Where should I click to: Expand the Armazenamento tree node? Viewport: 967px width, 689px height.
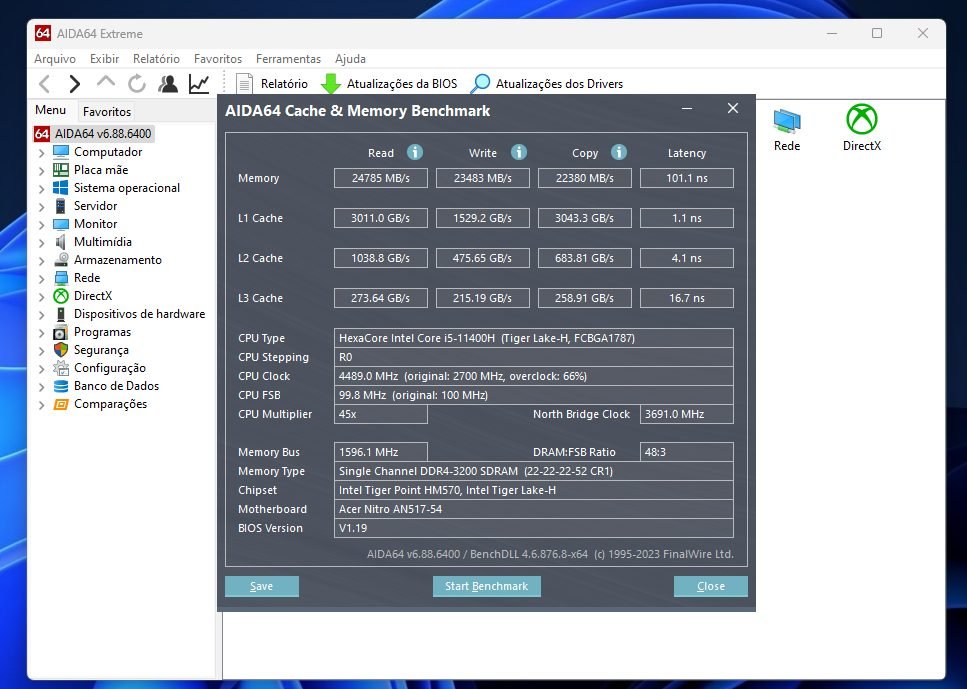coord(41,261)
